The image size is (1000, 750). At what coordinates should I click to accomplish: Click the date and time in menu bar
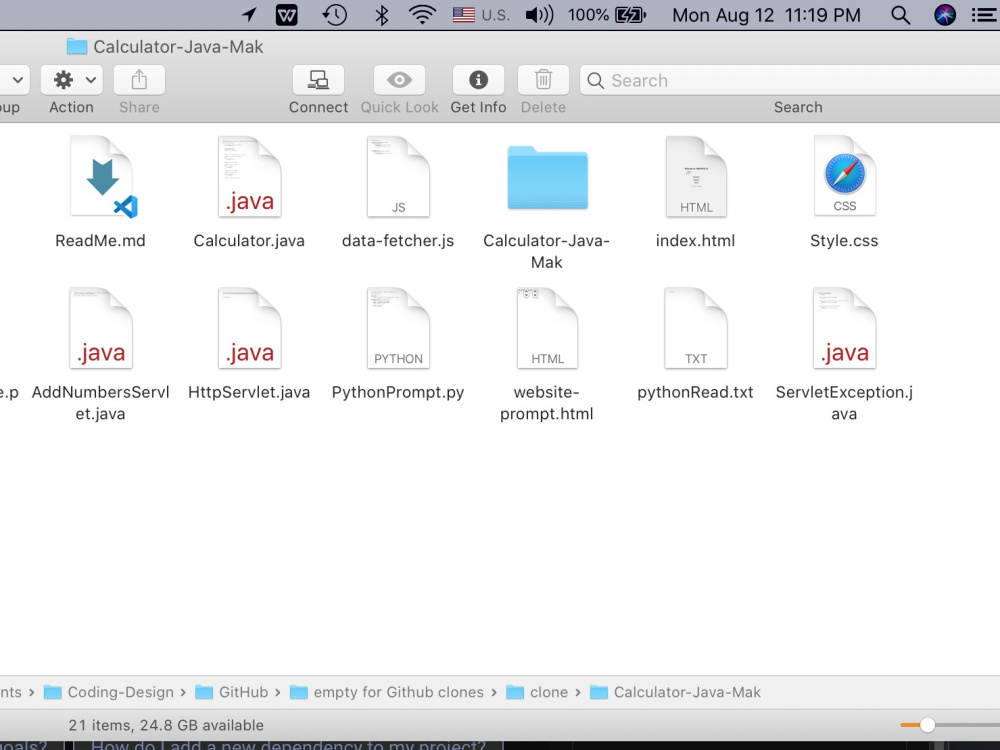pyautogui.click(x=765, y=15)
